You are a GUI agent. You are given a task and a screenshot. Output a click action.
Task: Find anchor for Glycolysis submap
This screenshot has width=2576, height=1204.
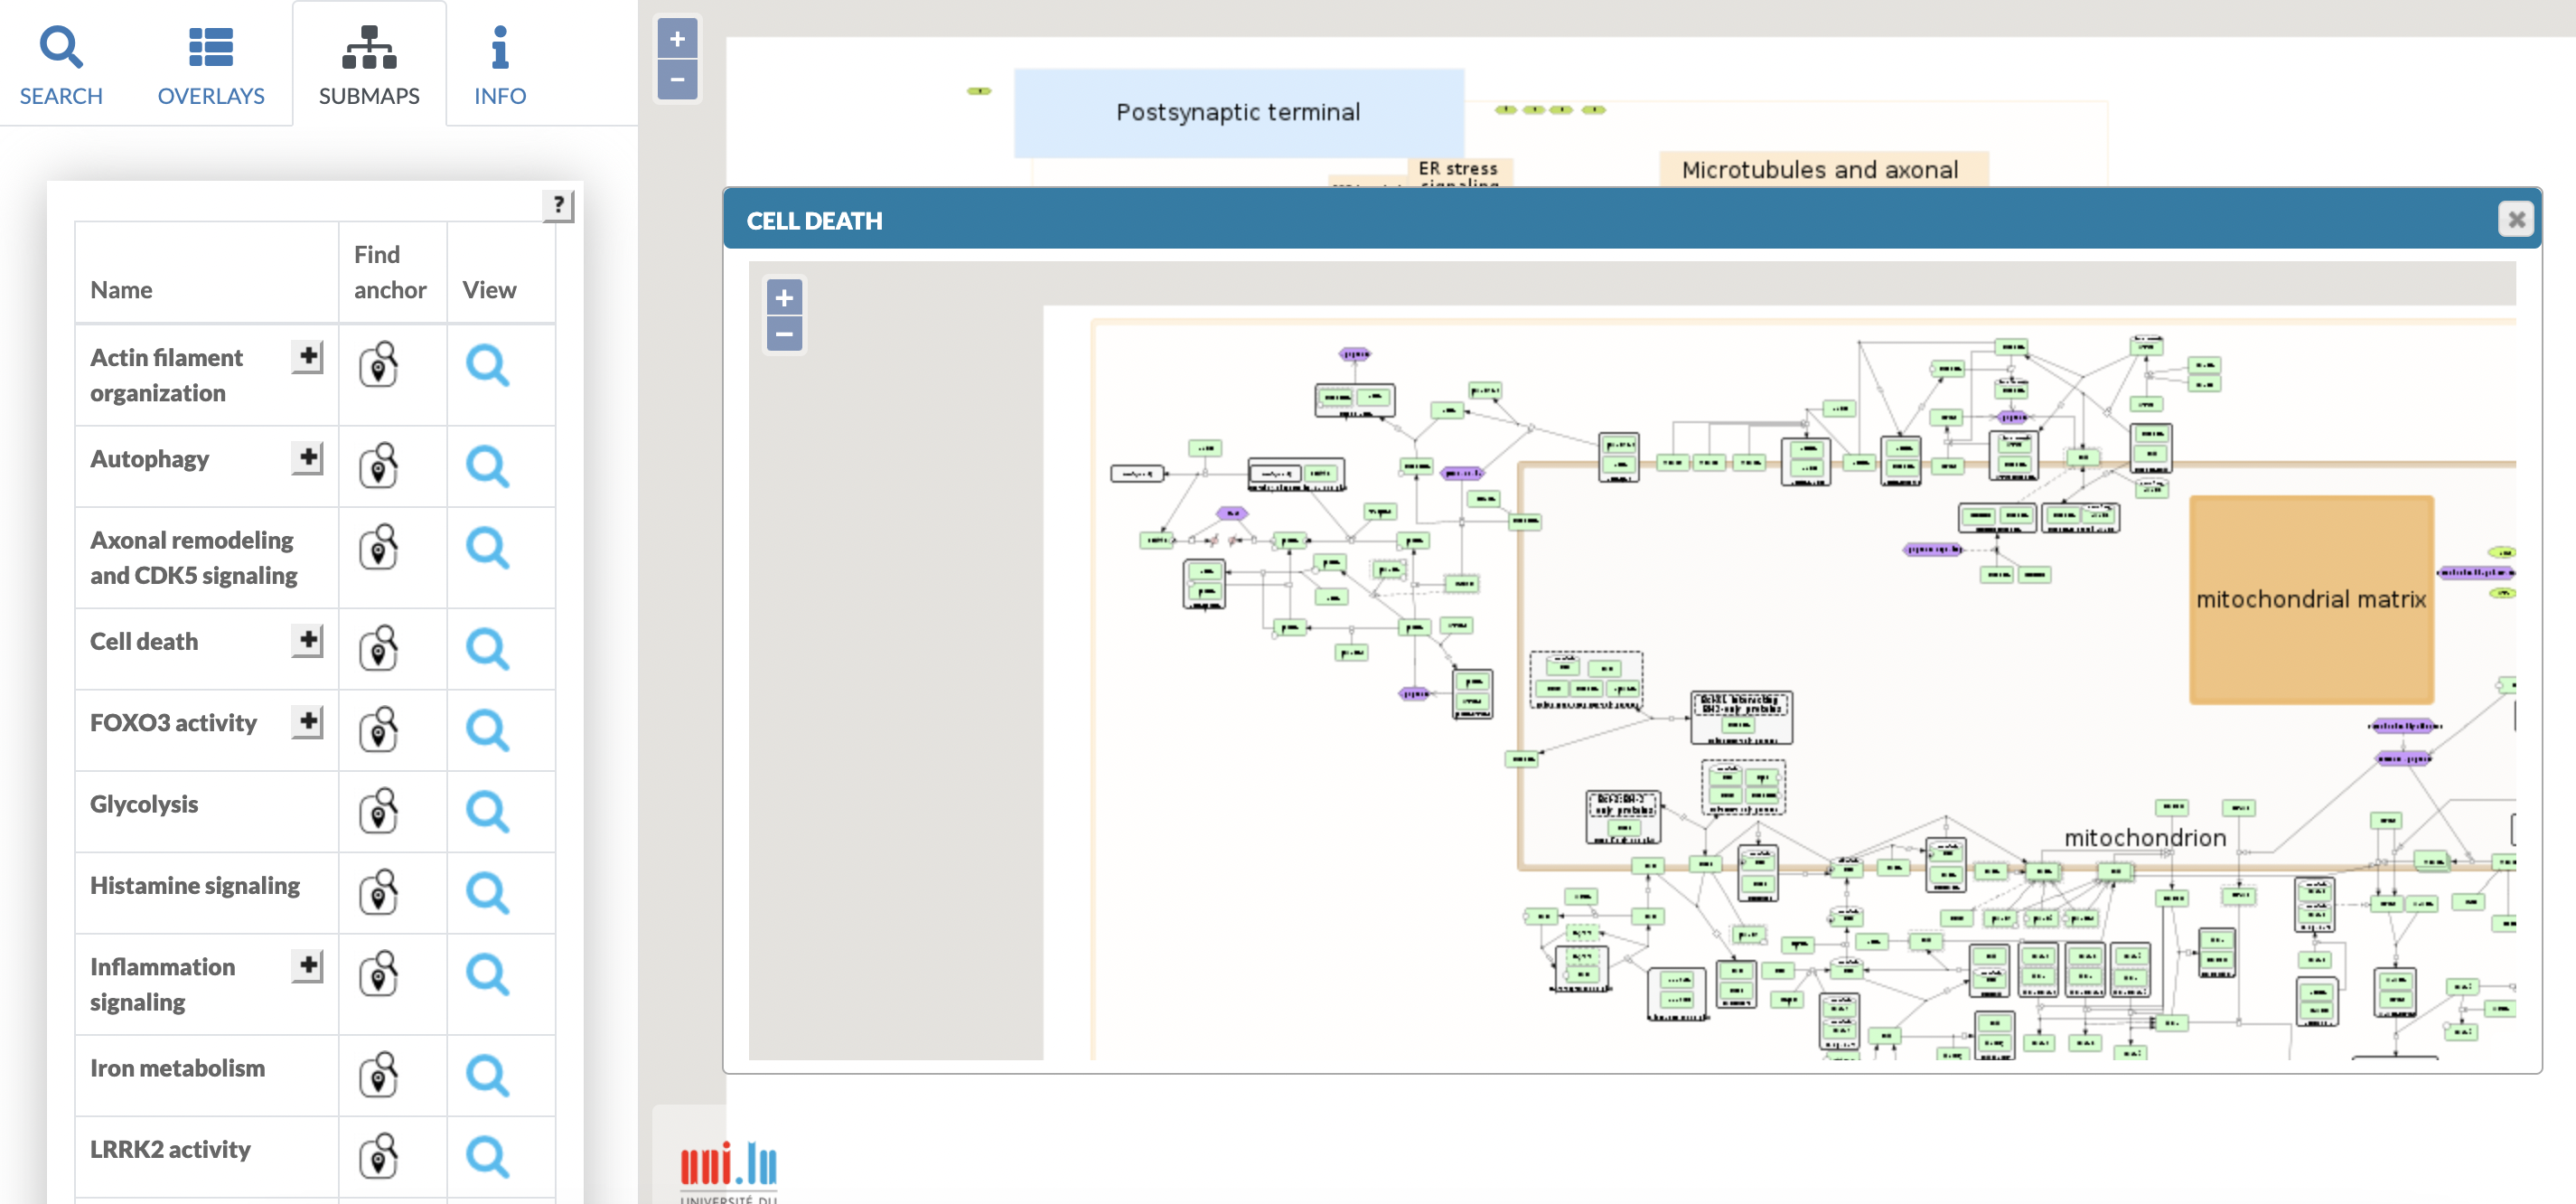[379, 811]
